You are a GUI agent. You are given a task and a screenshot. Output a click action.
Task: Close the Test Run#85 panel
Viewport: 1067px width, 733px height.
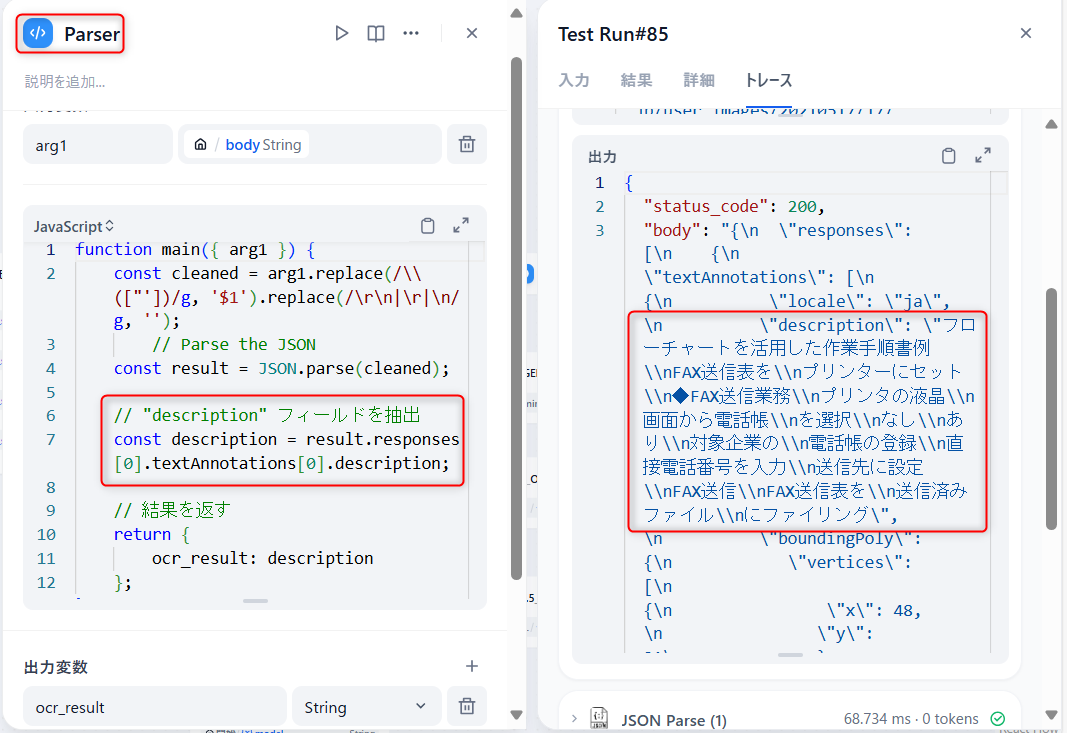[x=1026, y=33]
